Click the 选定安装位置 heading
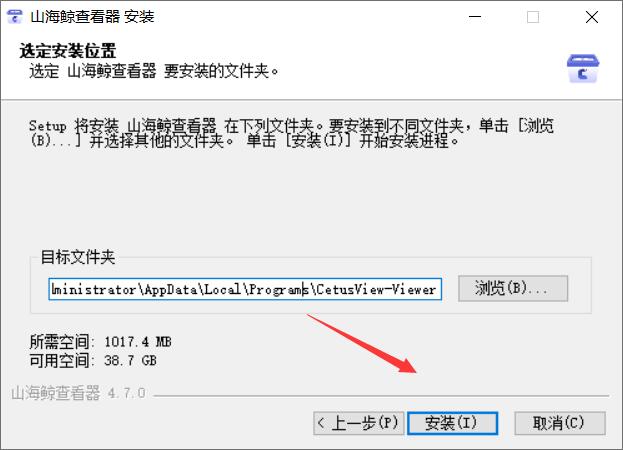623x450 pixels. click(68, 51)
